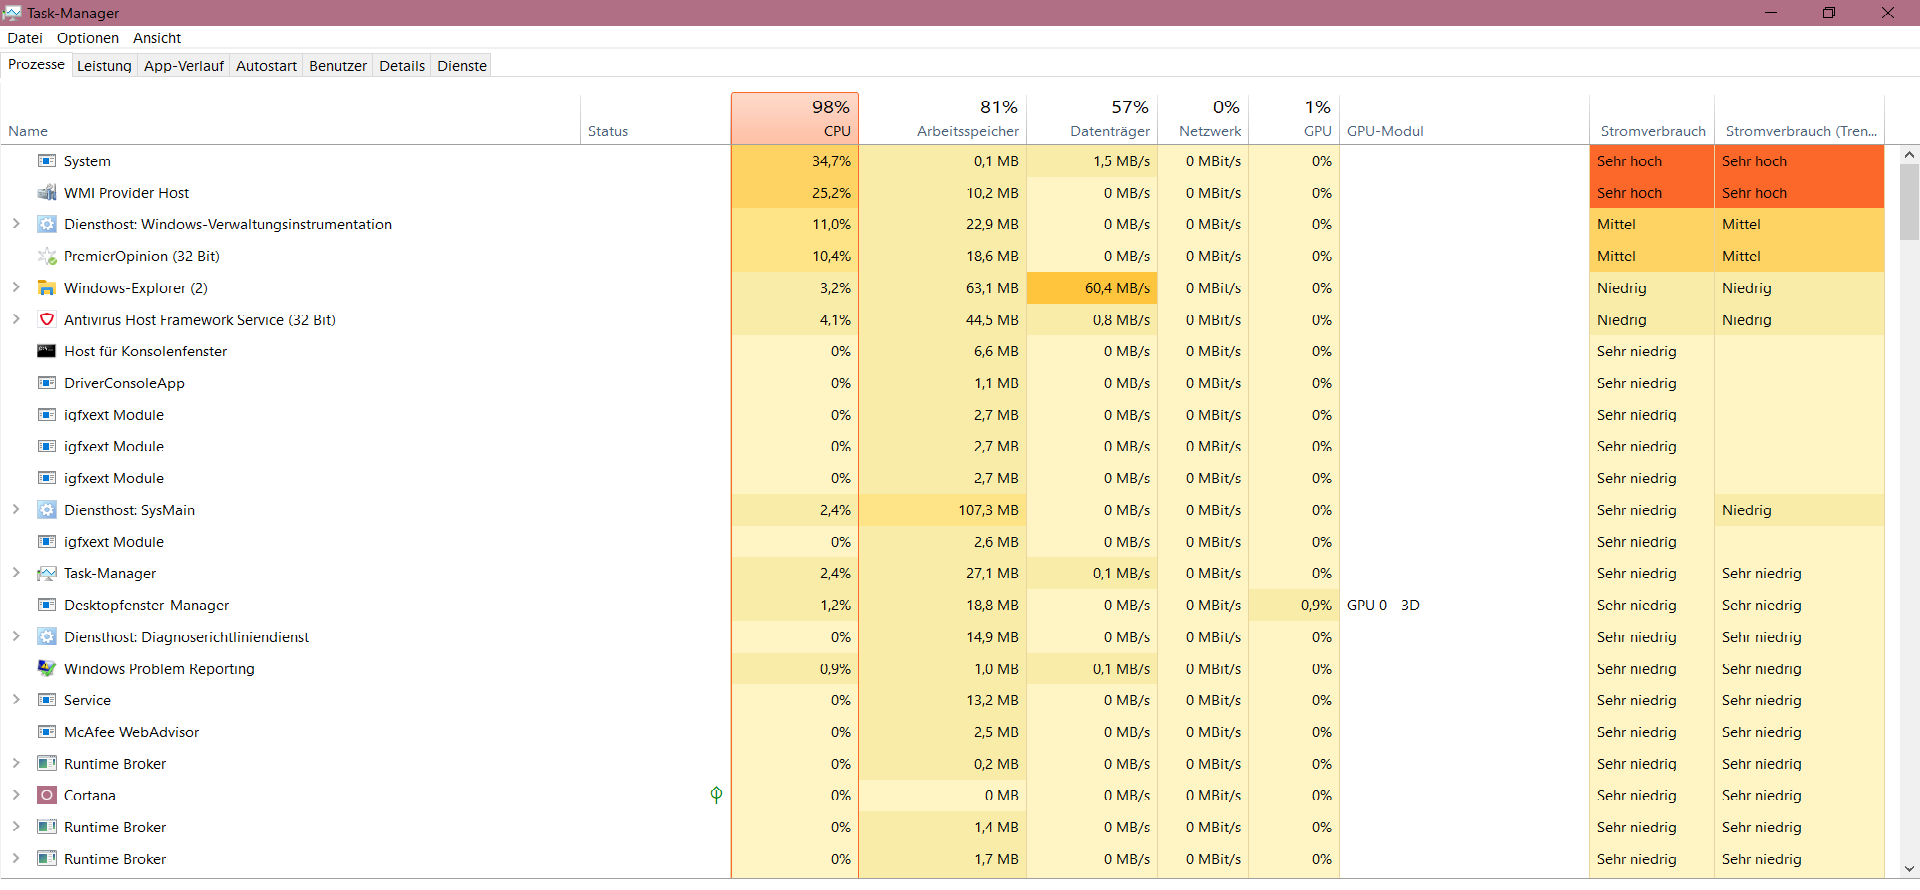Click Stromverbrauch (Trend) Niedrig cell for SysMain

[1800, 510]
